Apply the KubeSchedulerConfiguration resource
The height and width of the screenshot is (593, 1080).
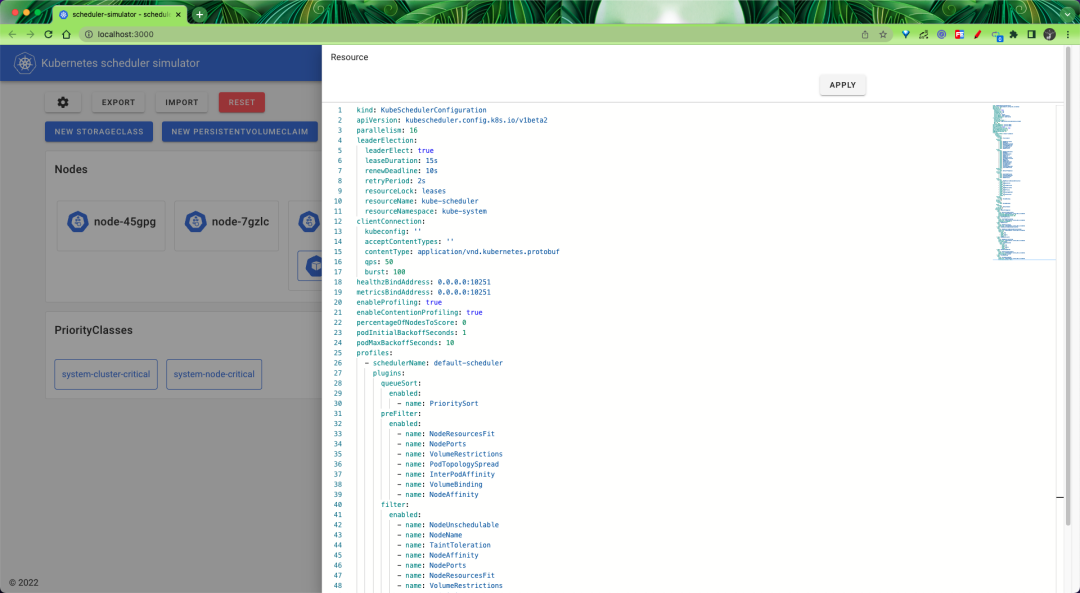point(842,85)
